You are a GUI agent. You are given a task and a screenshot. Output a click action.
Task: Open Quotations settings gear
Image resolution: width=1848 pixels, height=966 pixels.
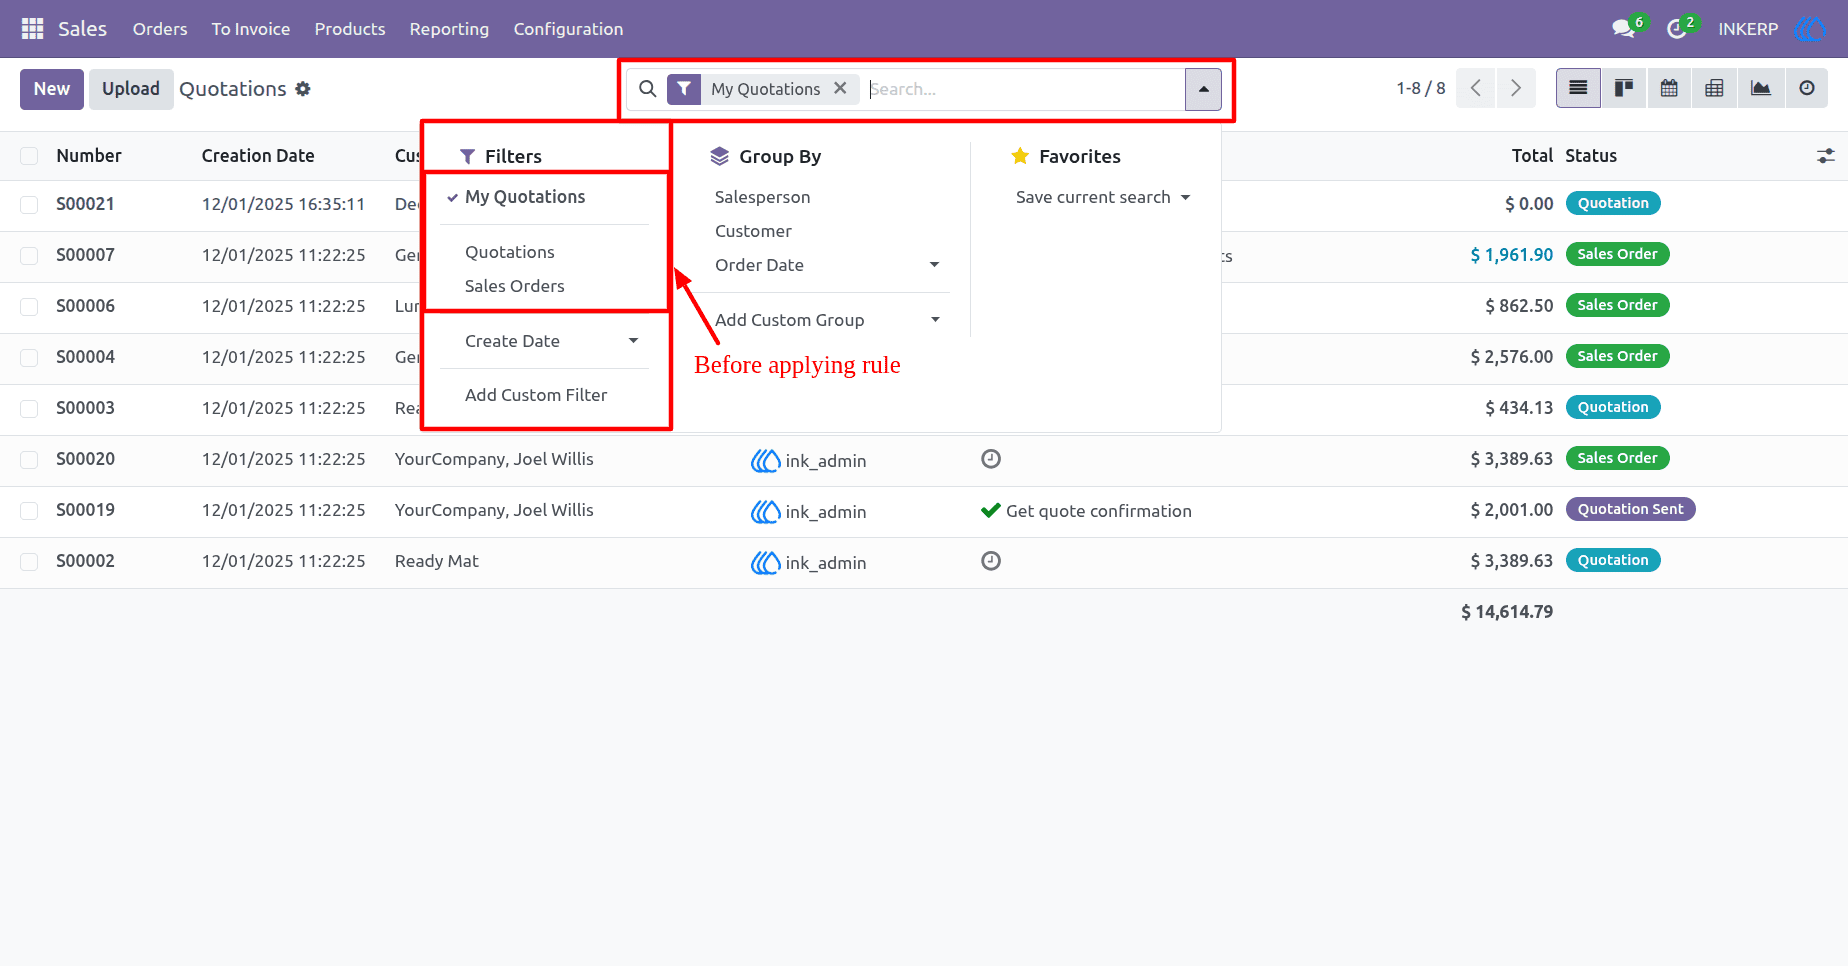pos(303,89)
